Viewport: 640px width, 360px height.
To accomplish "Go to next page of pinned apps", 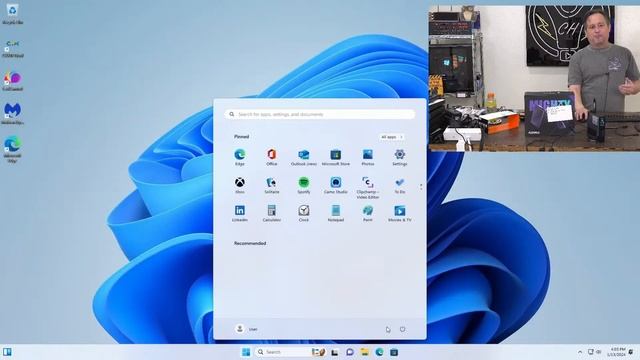I will point(421,189).
